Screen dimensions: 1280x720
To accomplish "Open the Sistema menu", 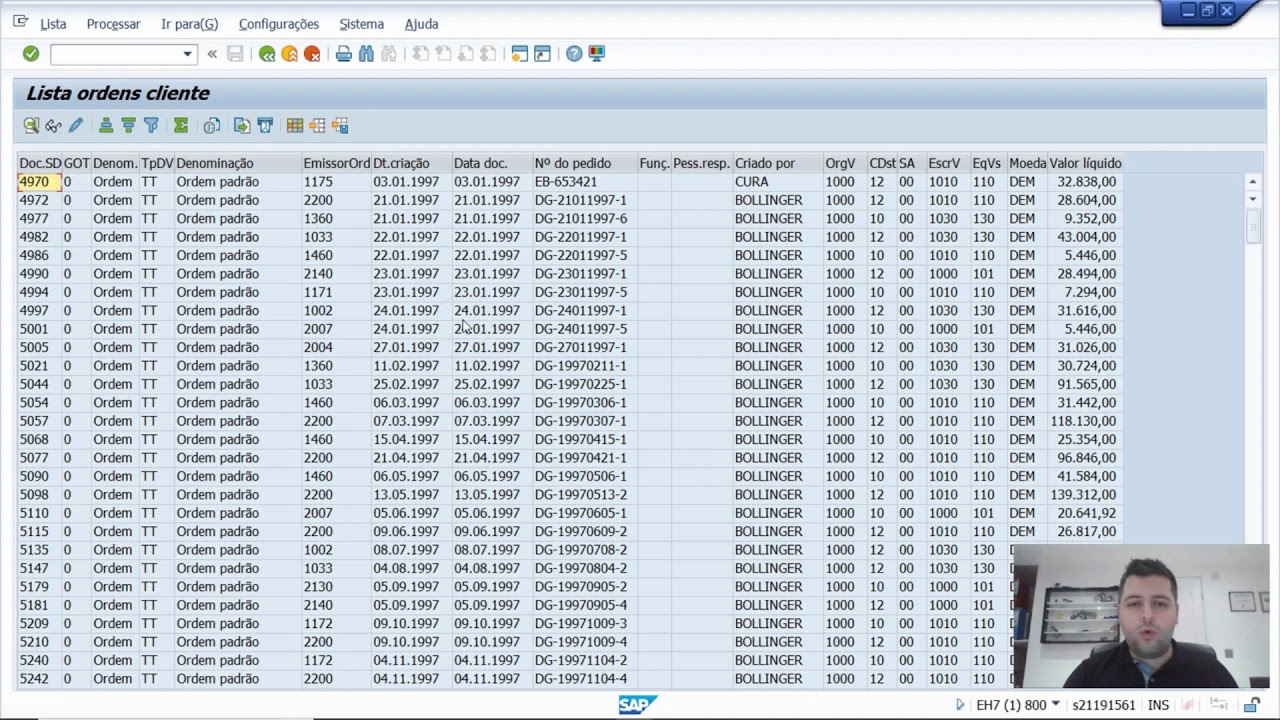I will tap(361, 24).
